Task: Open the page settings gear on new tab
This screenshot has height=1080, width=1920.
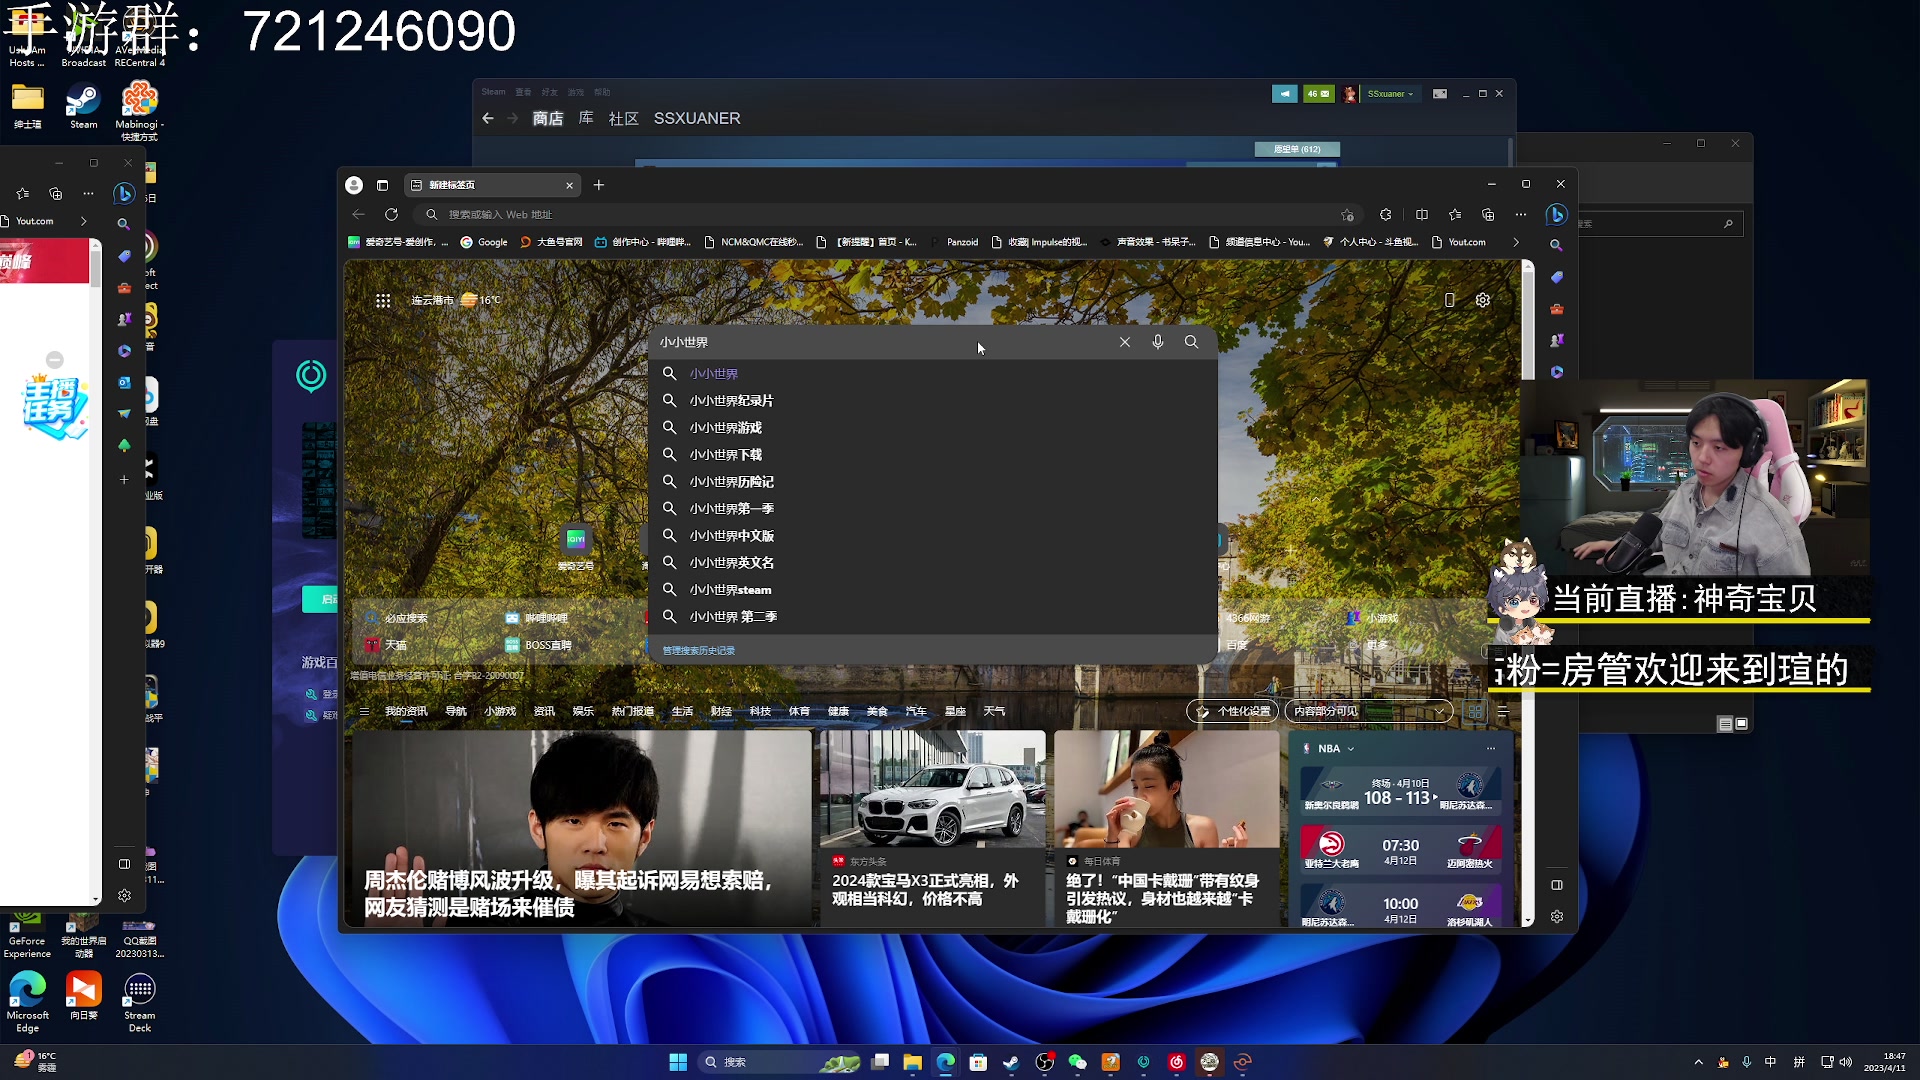Action: pos(1482,300)
